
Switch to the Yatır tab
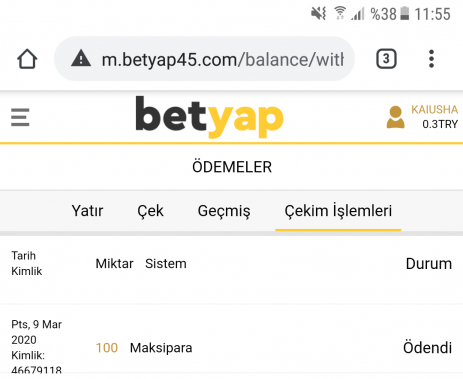87,211
